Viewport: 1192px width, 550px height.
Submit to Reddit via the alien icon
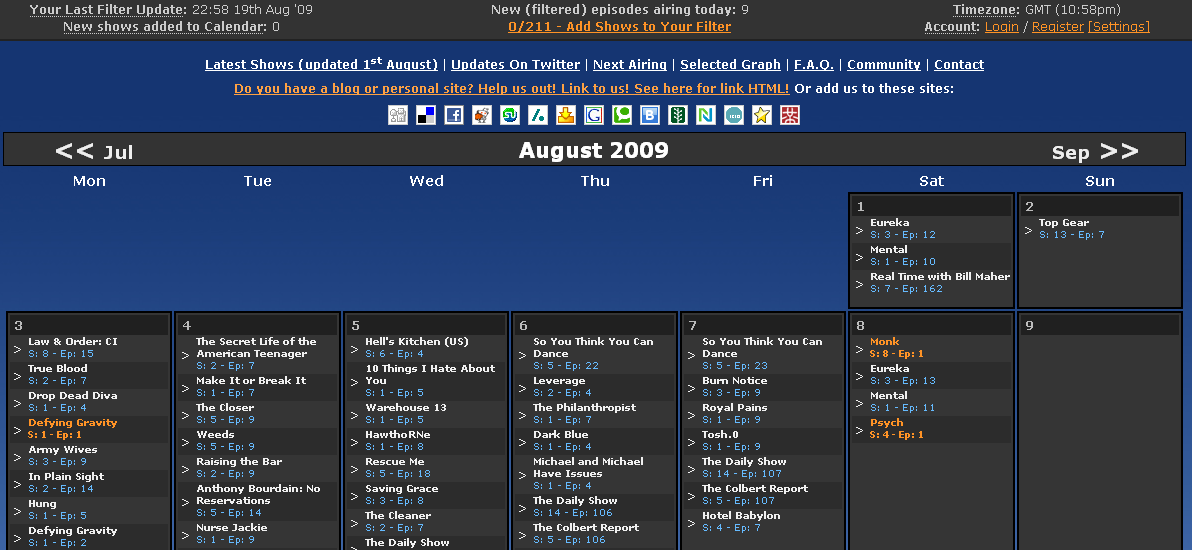coord(482,115)
